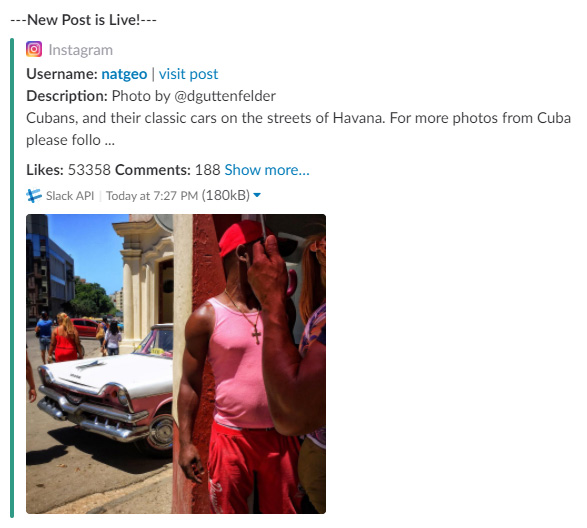
Task: Click the 'Today at 7:27 PM' timestamp
Action: 152,195
